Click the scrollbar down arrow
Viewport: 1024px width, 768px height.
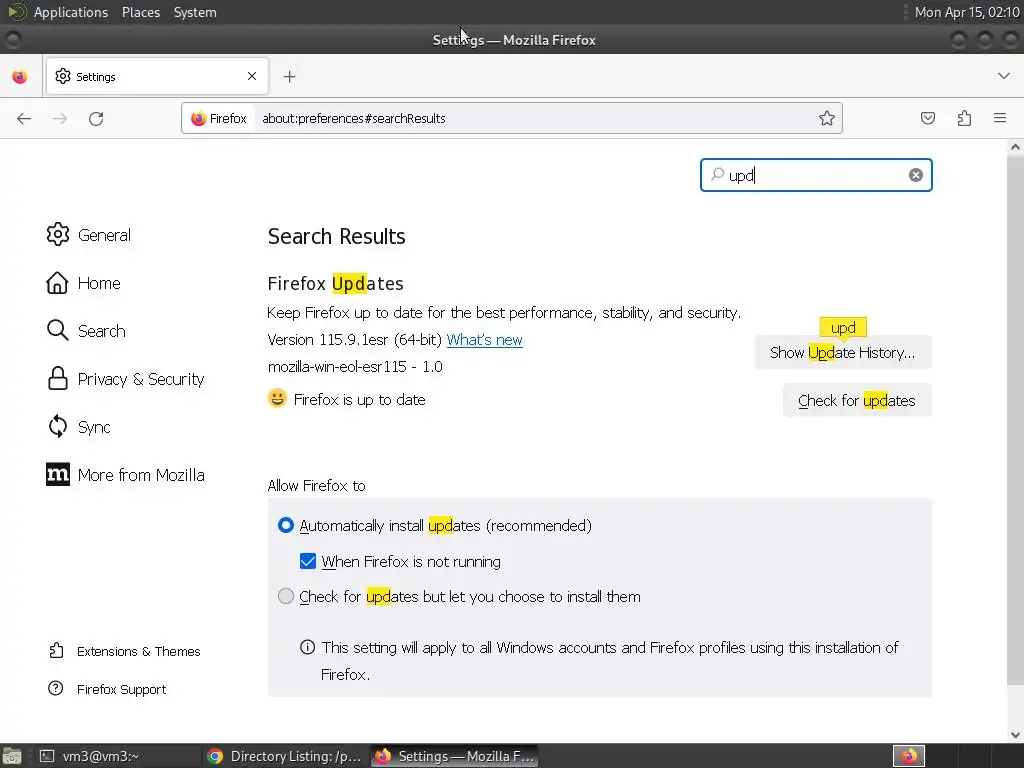(1015, 734)
